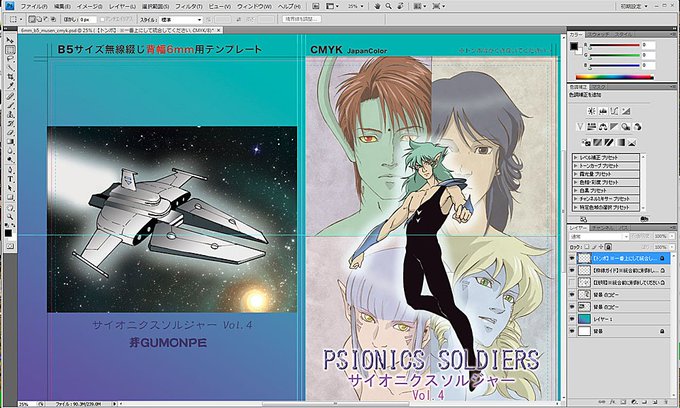Toggle lock all for selected layer
Viewport: 680px width, 408px height.
click(x=608, y=247)
